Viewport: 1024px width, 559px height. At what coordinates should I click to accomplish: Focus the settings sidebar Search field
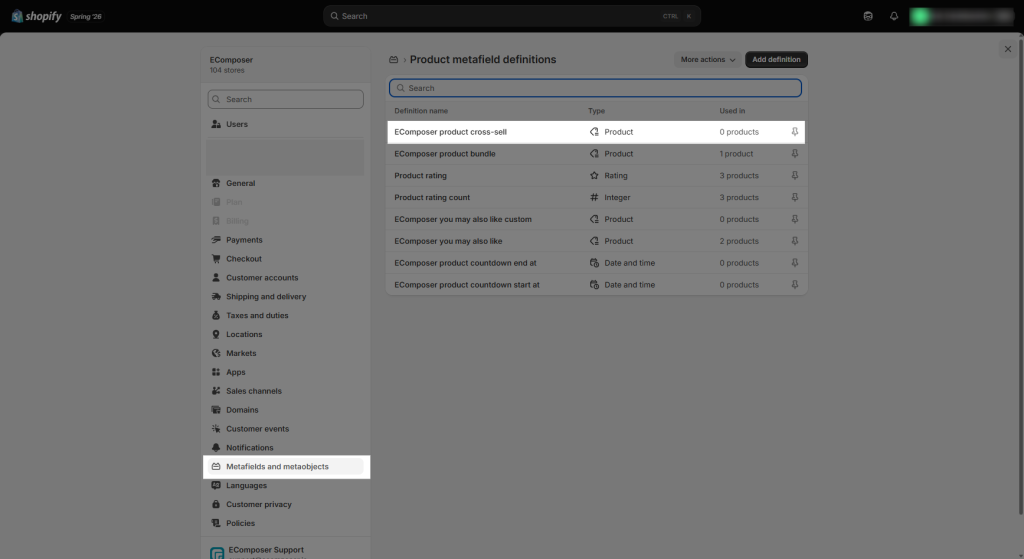click(285, 99)
